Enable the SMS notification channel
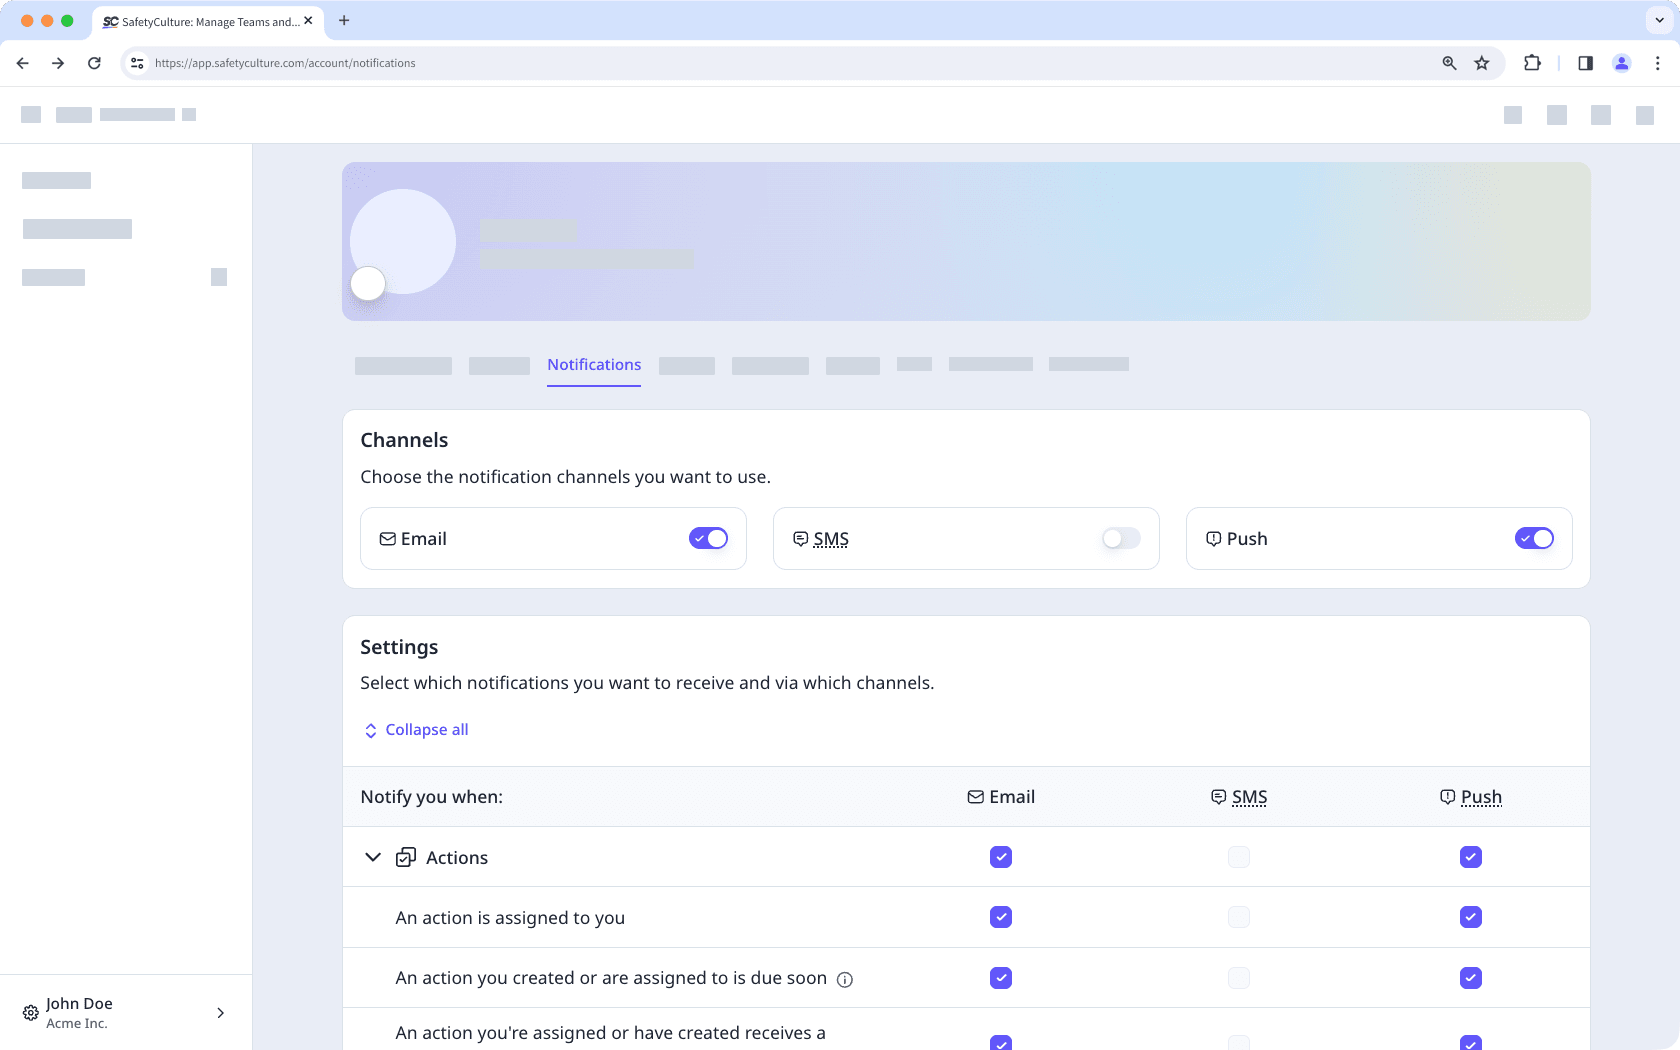This screenshot has width=1680, height=1050. pyautogui.click(x=1120, y=538)
